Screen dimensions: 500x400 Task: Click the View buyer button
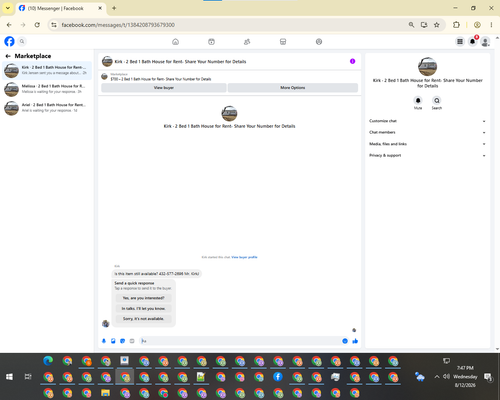[x=164, y=88]
